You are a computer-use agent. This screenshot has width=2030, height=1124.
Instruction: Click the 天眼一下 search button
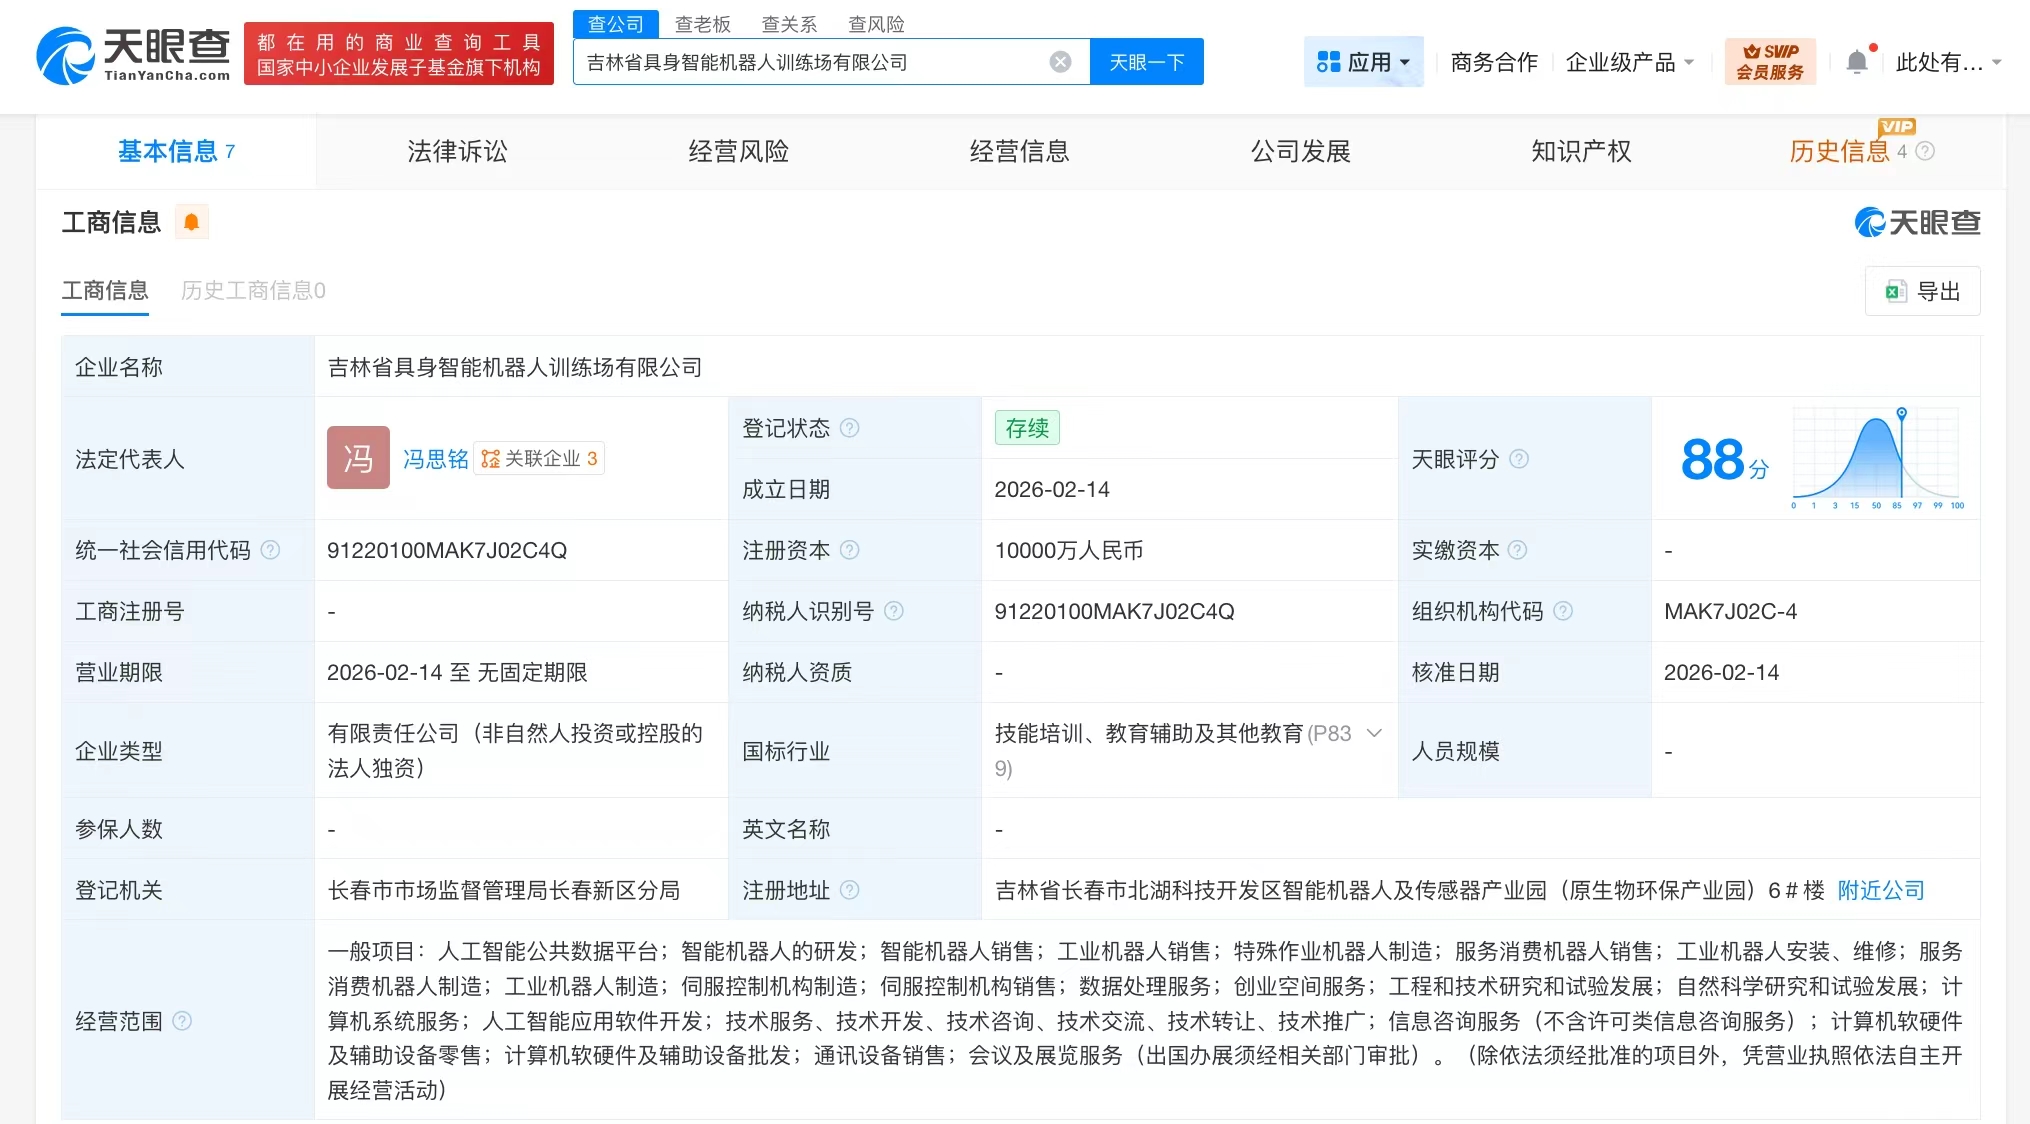click(1146, 62)
